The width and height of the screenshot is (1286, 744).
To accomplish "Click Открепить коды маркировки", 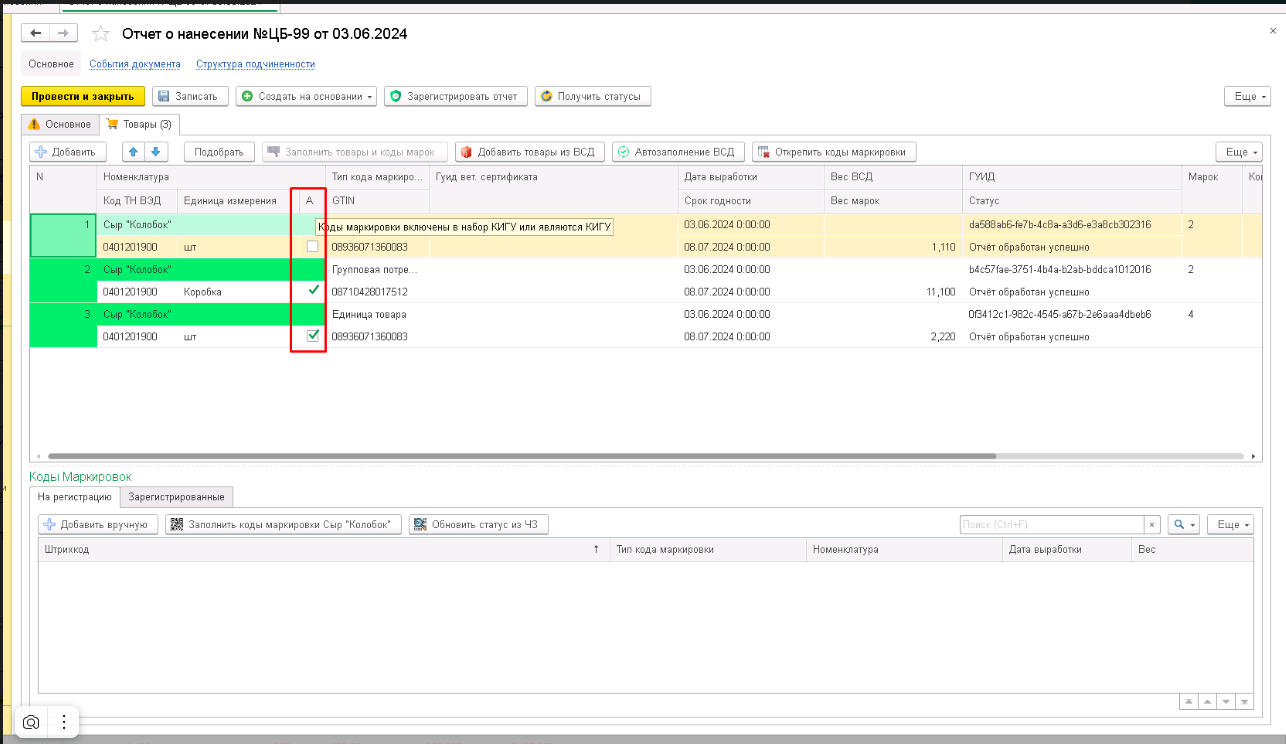I will [834, 152].
